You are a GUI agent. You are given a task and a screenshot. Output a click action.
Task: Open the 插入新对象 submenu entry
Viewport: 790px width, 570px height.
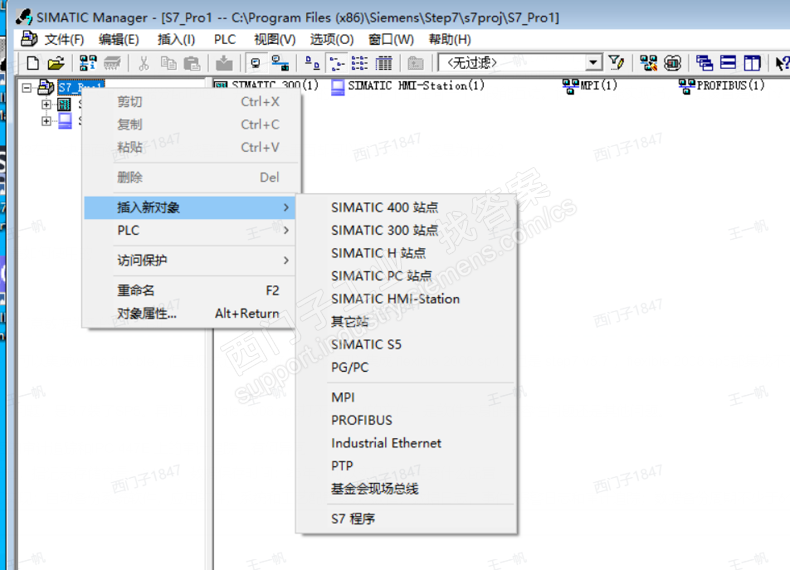[190, 208]
